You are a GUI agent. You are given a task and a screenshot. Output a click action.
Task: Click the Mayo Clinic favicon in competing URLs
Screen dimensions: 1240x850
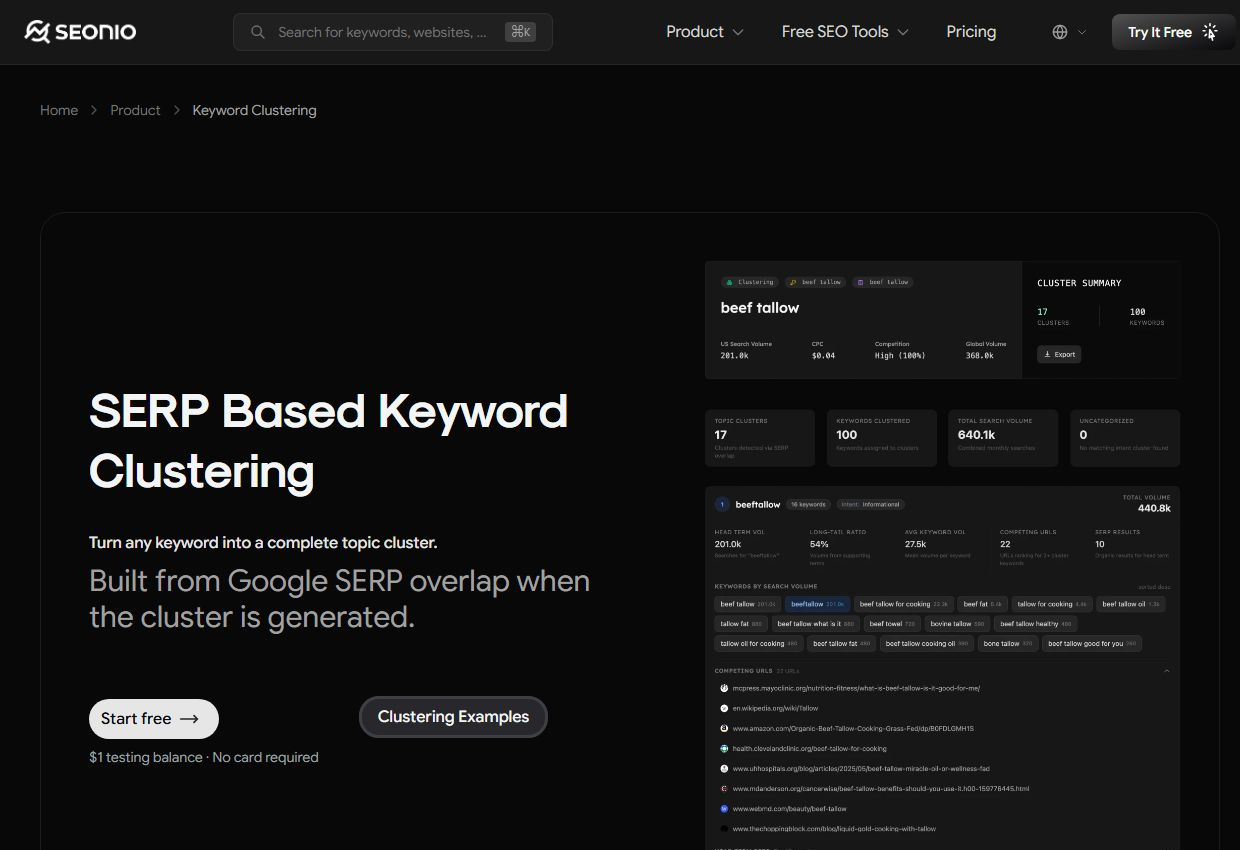pyautogui.click(x=724, y=688)
